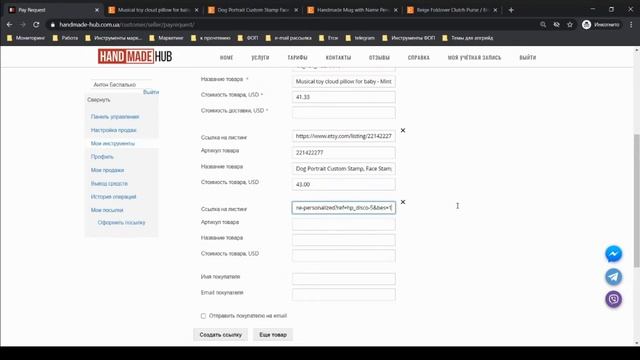Reload the current page
The height and width of the screenshot is (360, 640).
coord(36,24)
